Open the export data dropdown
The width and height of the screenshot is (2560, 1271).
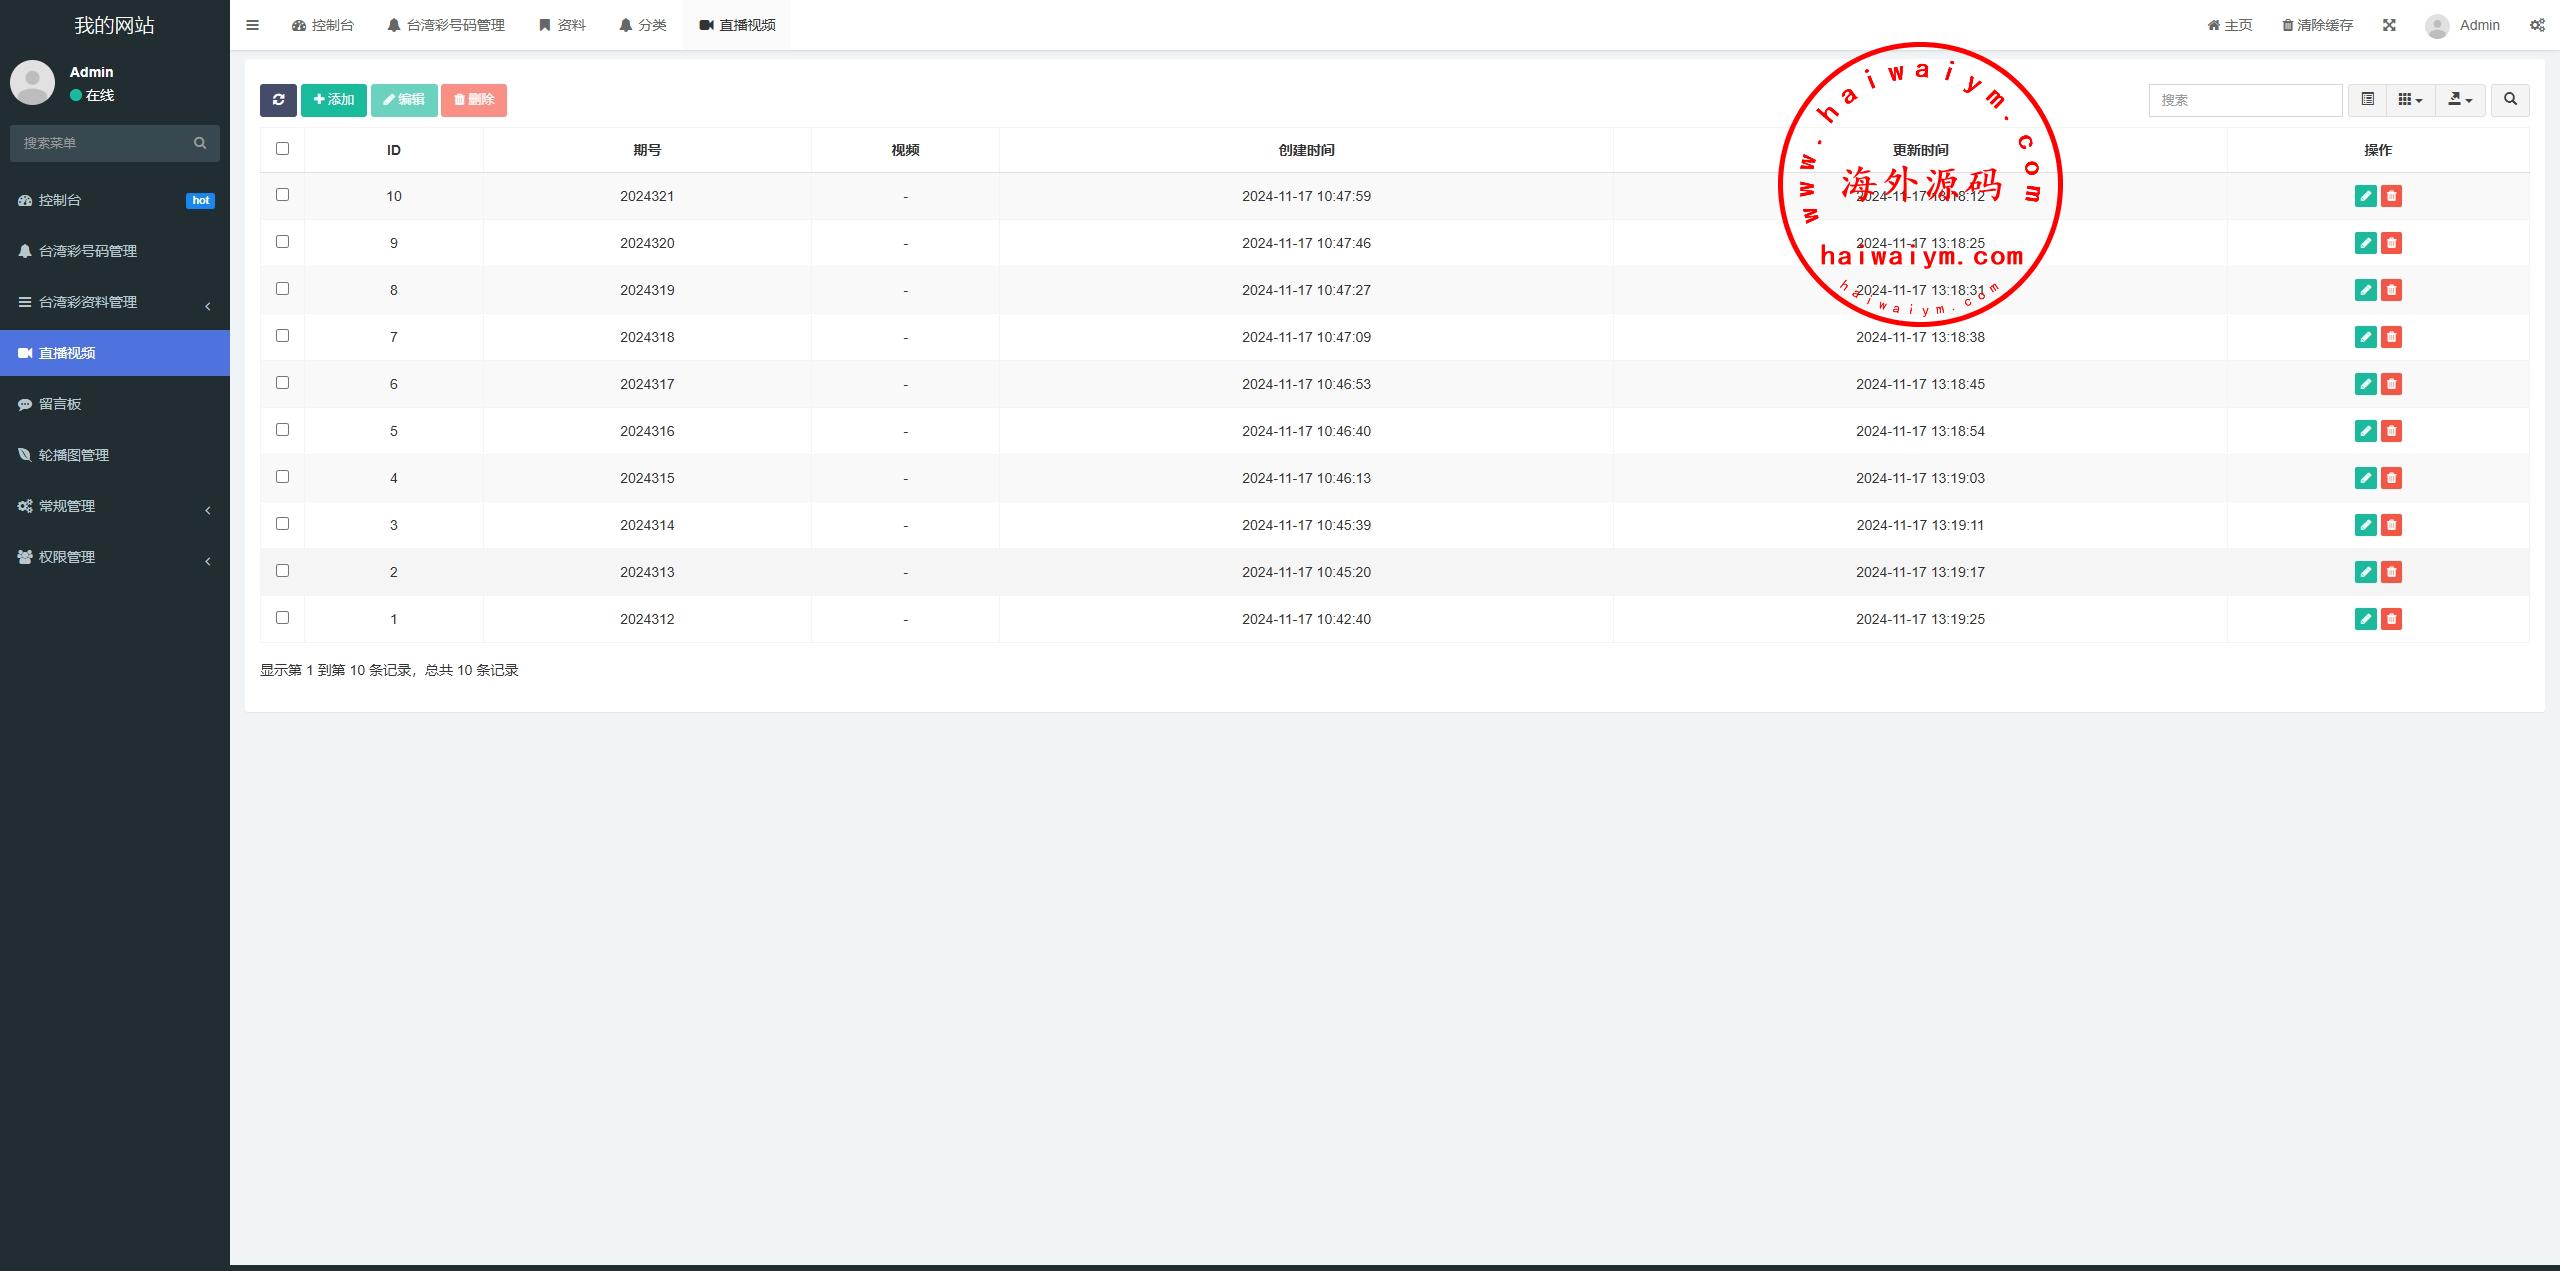tap(2460, 100)
